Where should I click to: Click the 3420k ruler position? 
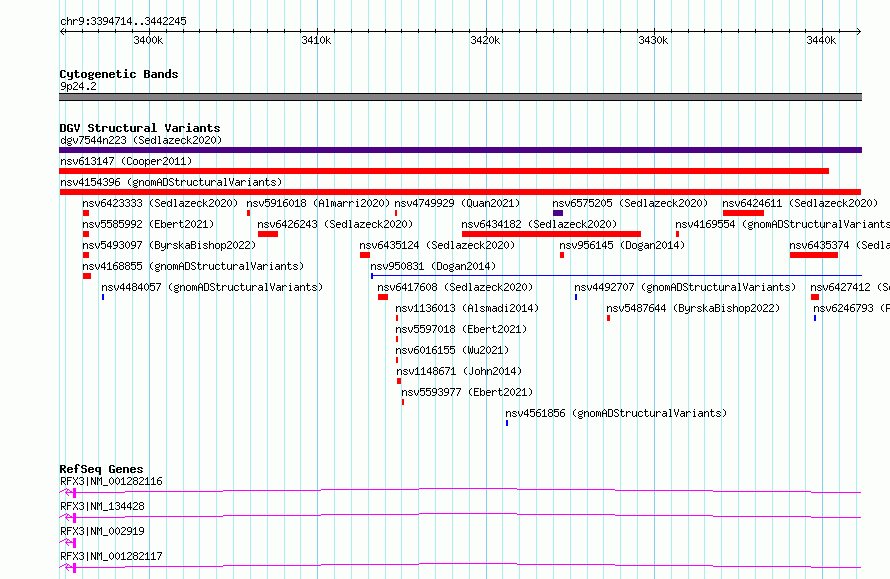coord(485,40)
